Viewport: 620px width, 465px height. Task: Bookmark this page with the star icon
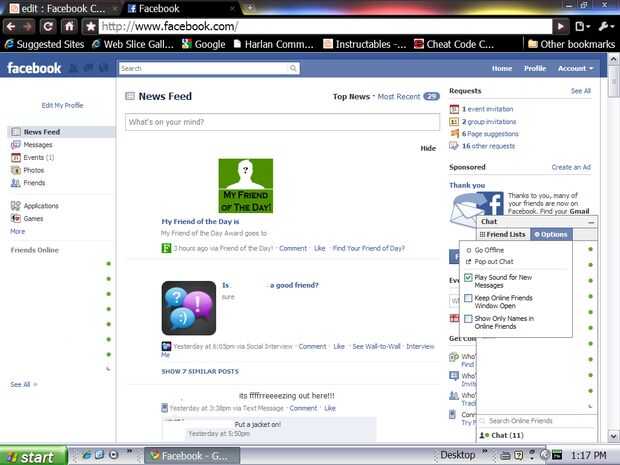(x=91, y=26)
